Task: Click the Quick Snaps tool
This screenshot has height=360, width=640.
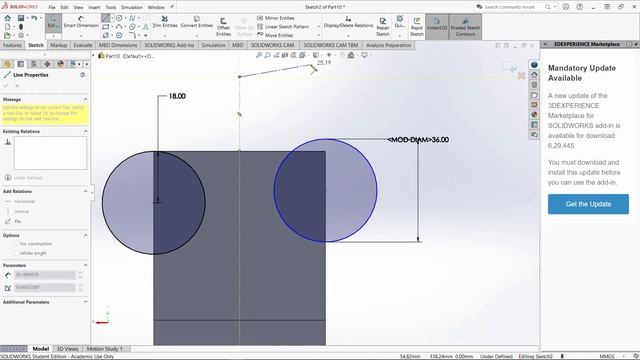Action: point(400,21)
